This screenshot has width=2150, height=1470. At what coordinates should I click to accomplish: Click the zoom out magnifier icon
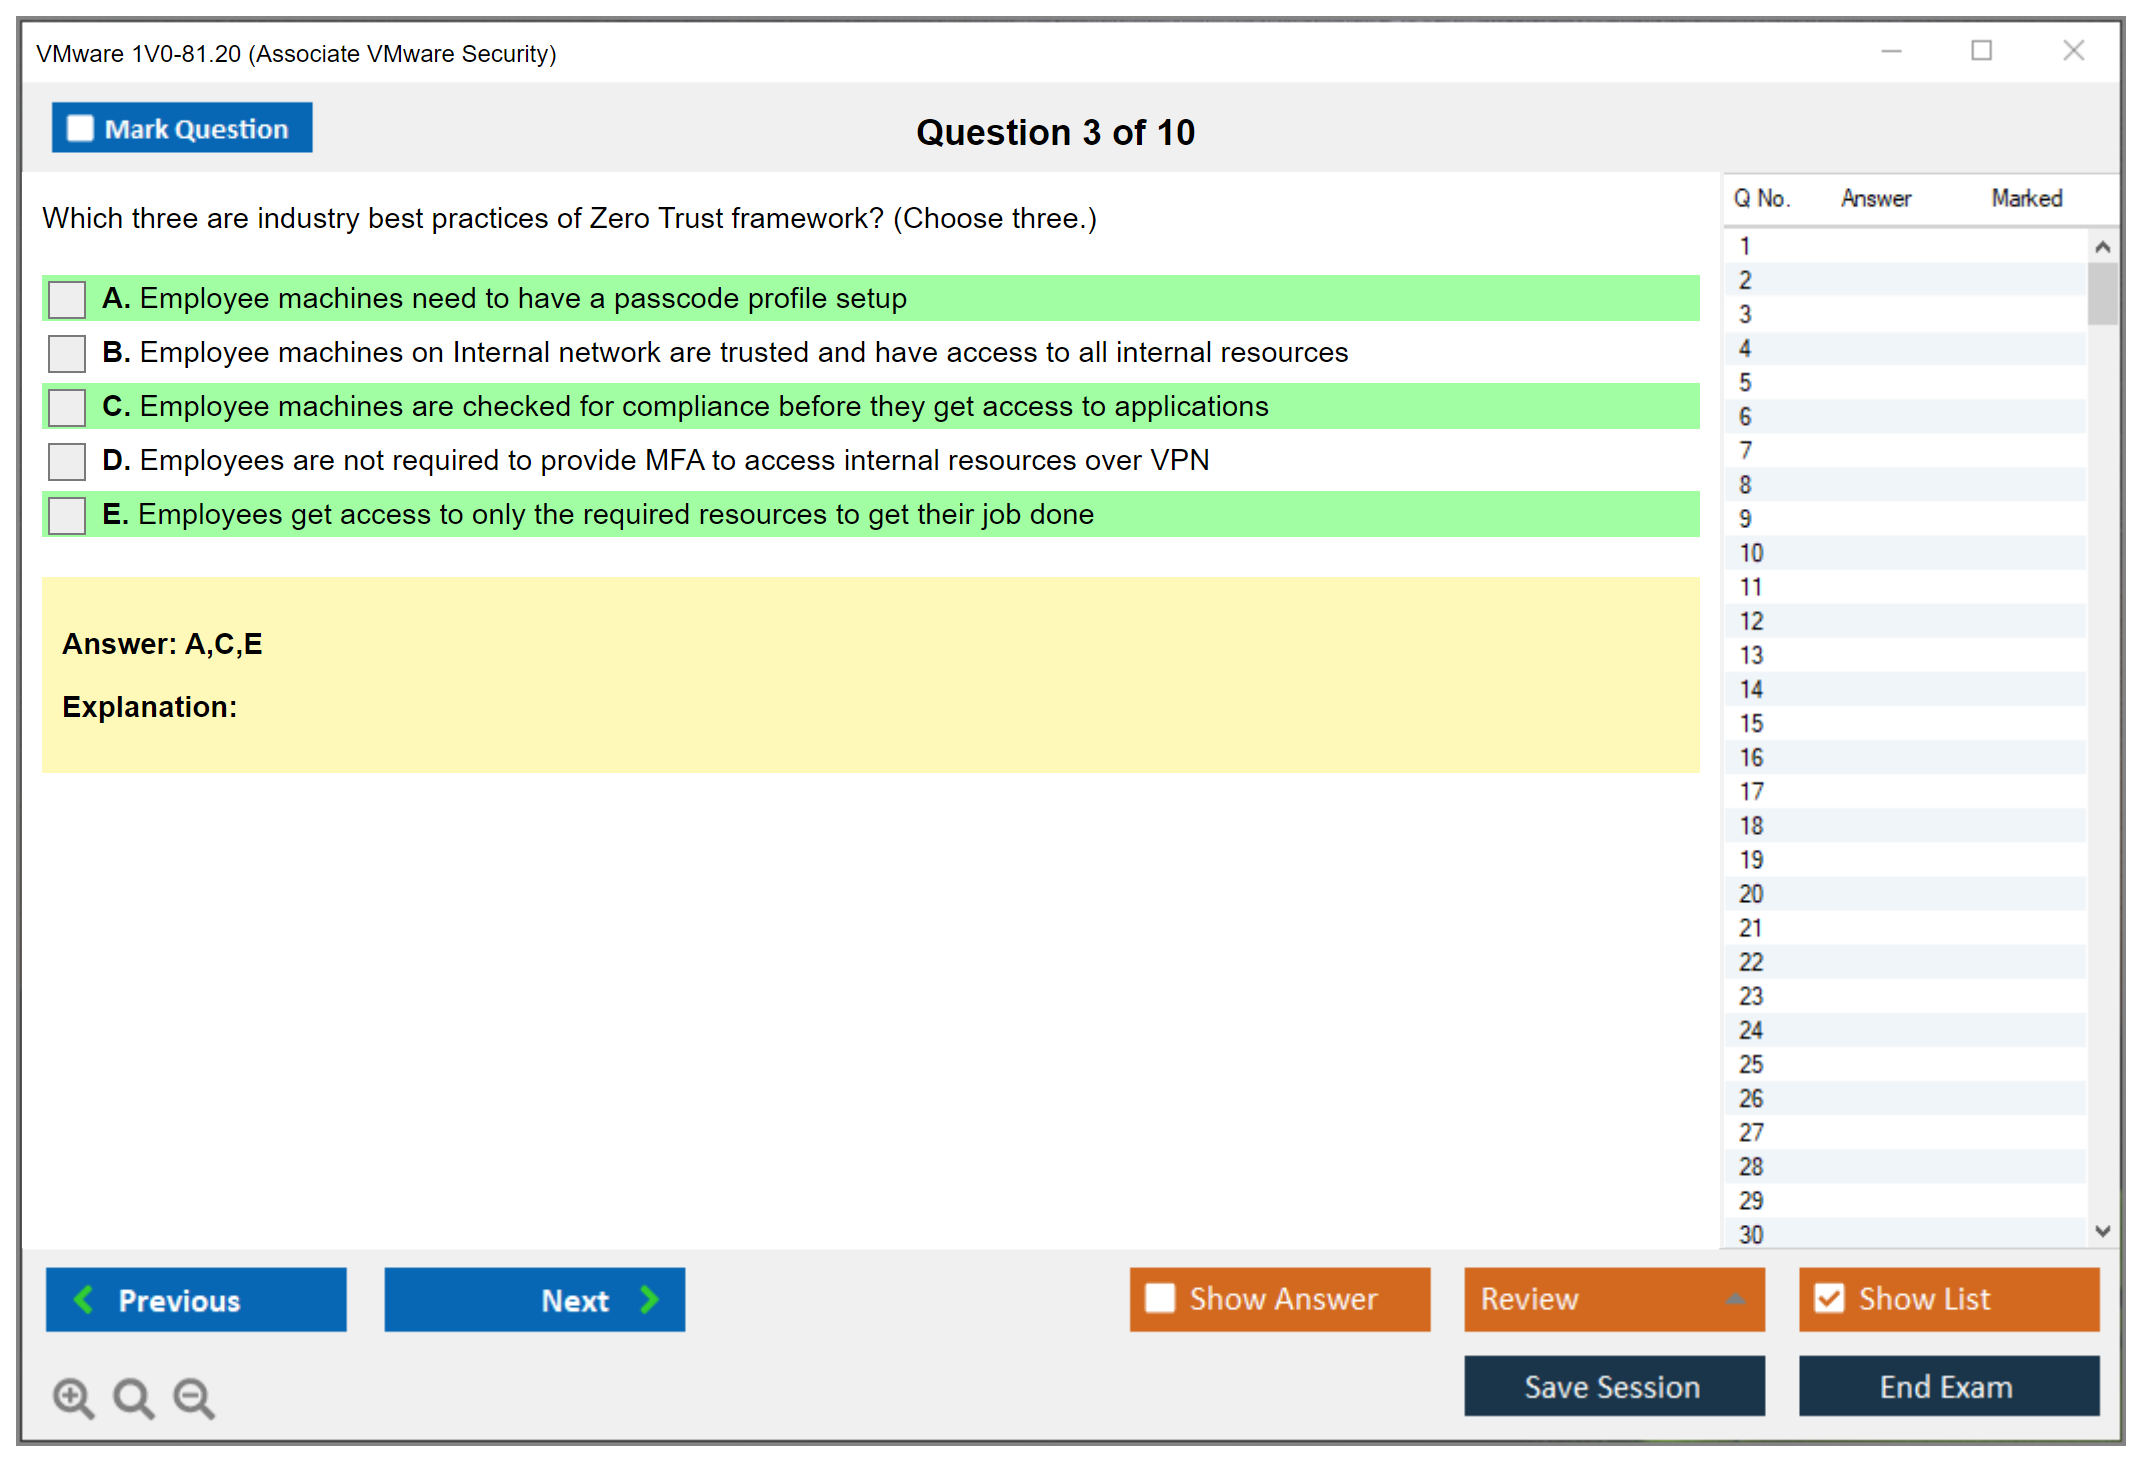point(193,1397)
